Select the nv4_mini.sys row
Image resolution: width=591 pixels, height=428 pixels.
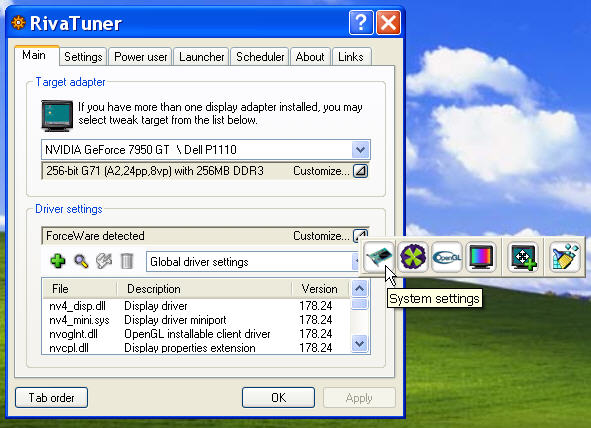(x=196, y=320)
